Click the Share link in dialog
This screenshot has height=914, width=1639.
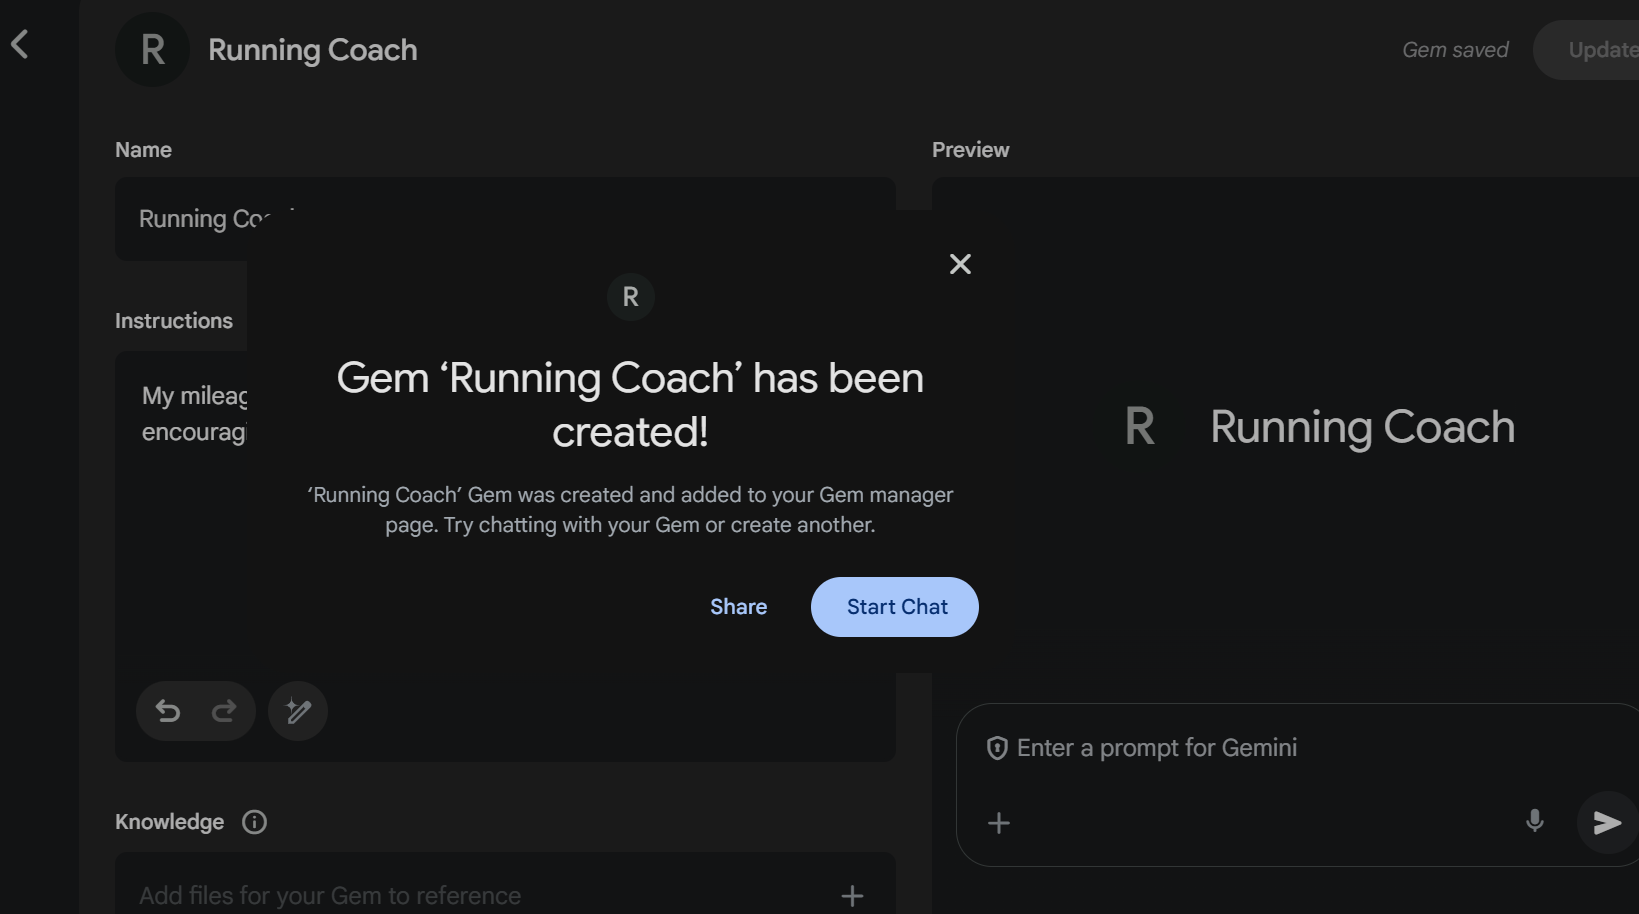click(738, 607)
